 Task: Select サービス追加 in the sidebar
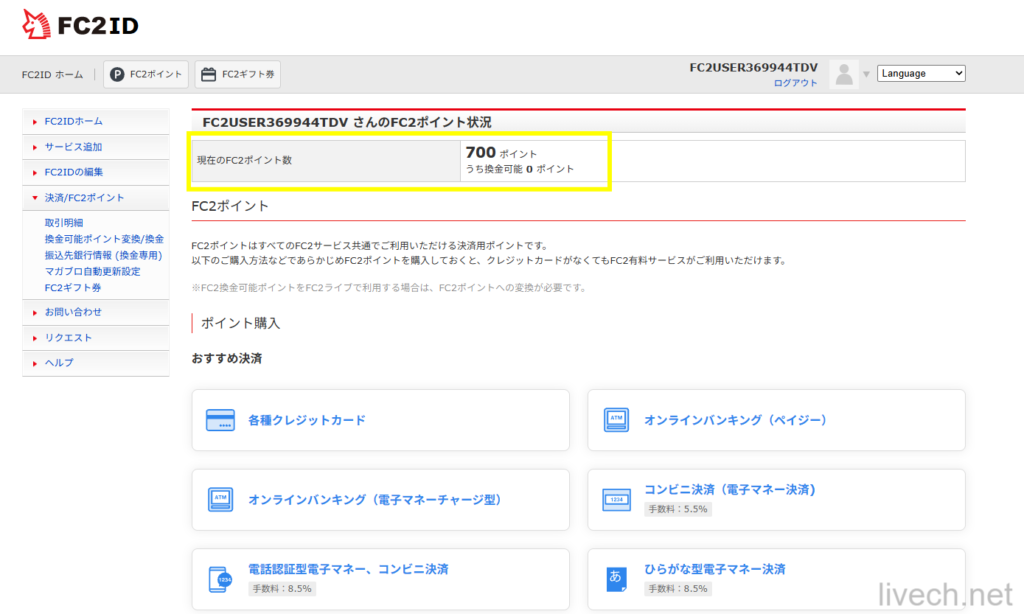73,147
